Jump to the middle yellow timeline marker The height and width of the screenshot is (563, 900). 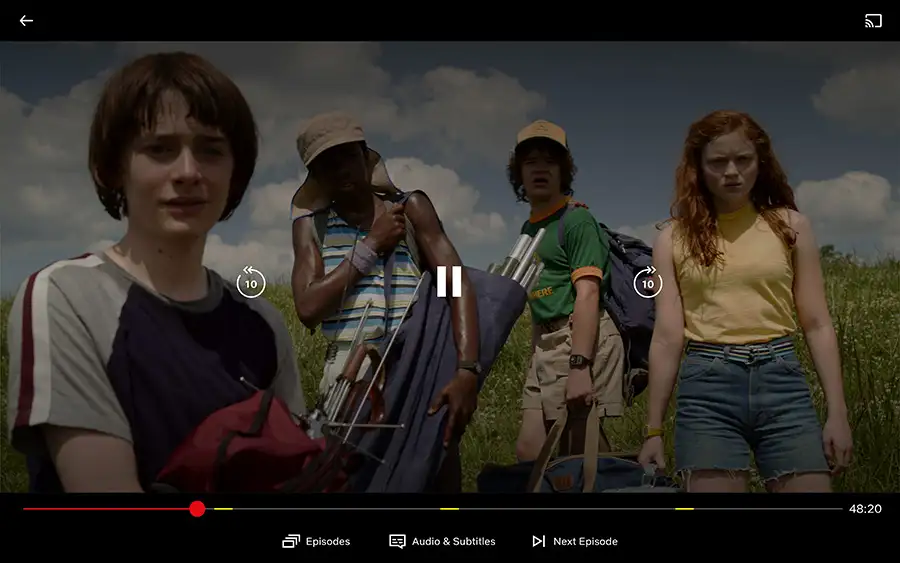(449, 508)
